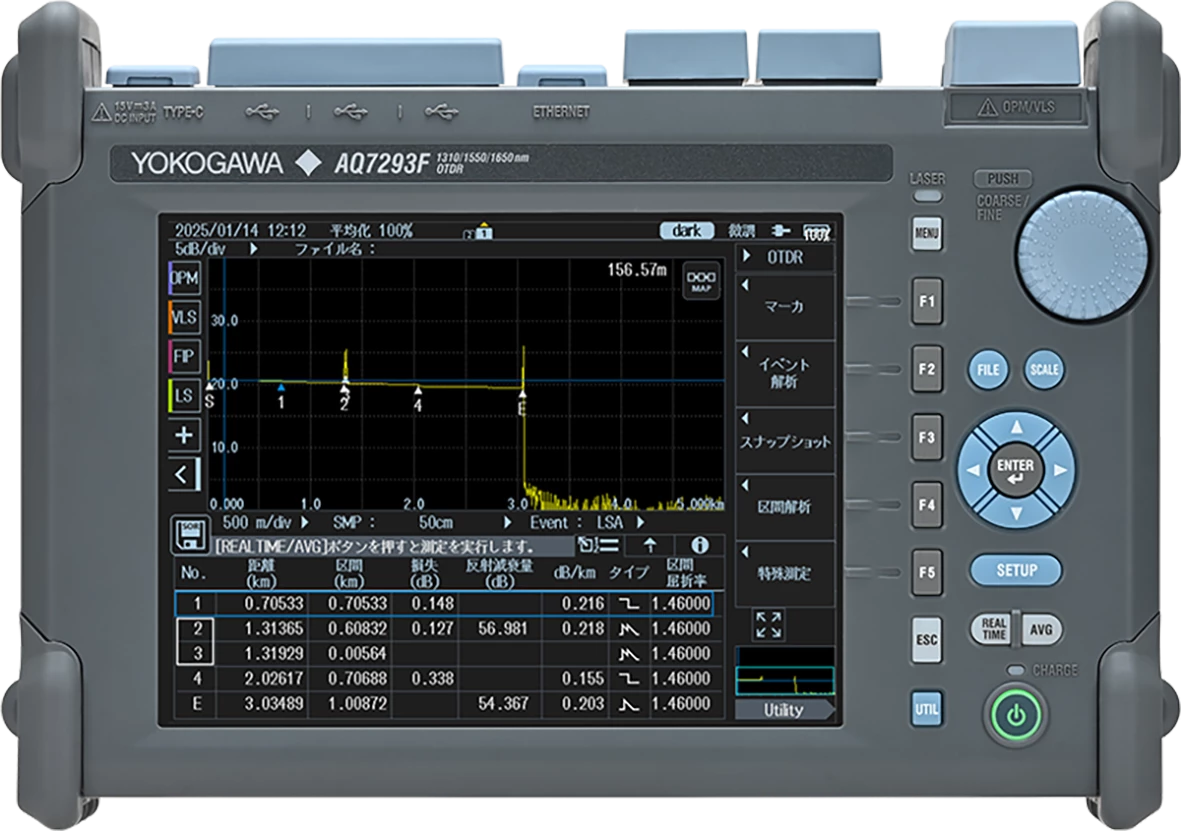Collapse the side panel with the < button
Viewport: 1181px width, 831px height.
(x=184, y=475)
